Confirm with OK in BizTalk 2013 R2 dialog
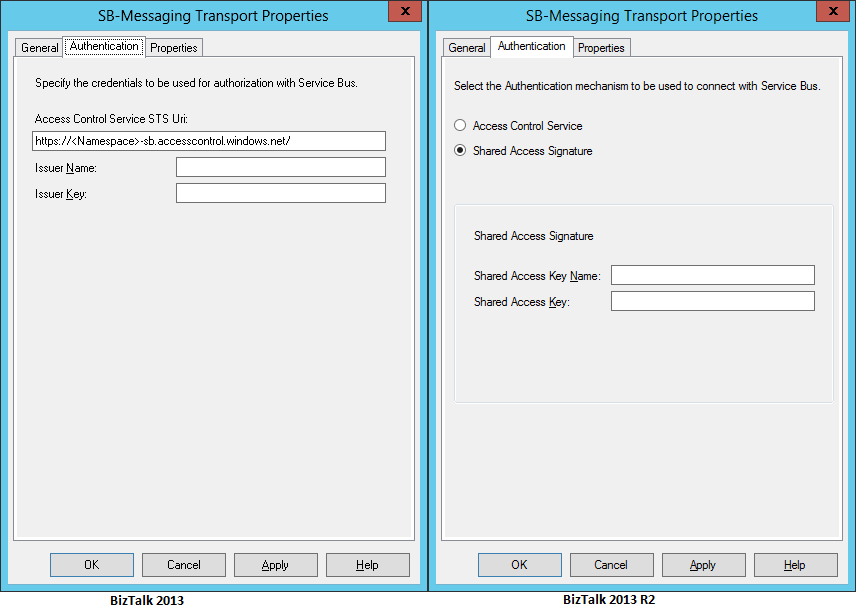Viewport: 857px width, 610px height. pyautogui.click(x=520, y=565)
